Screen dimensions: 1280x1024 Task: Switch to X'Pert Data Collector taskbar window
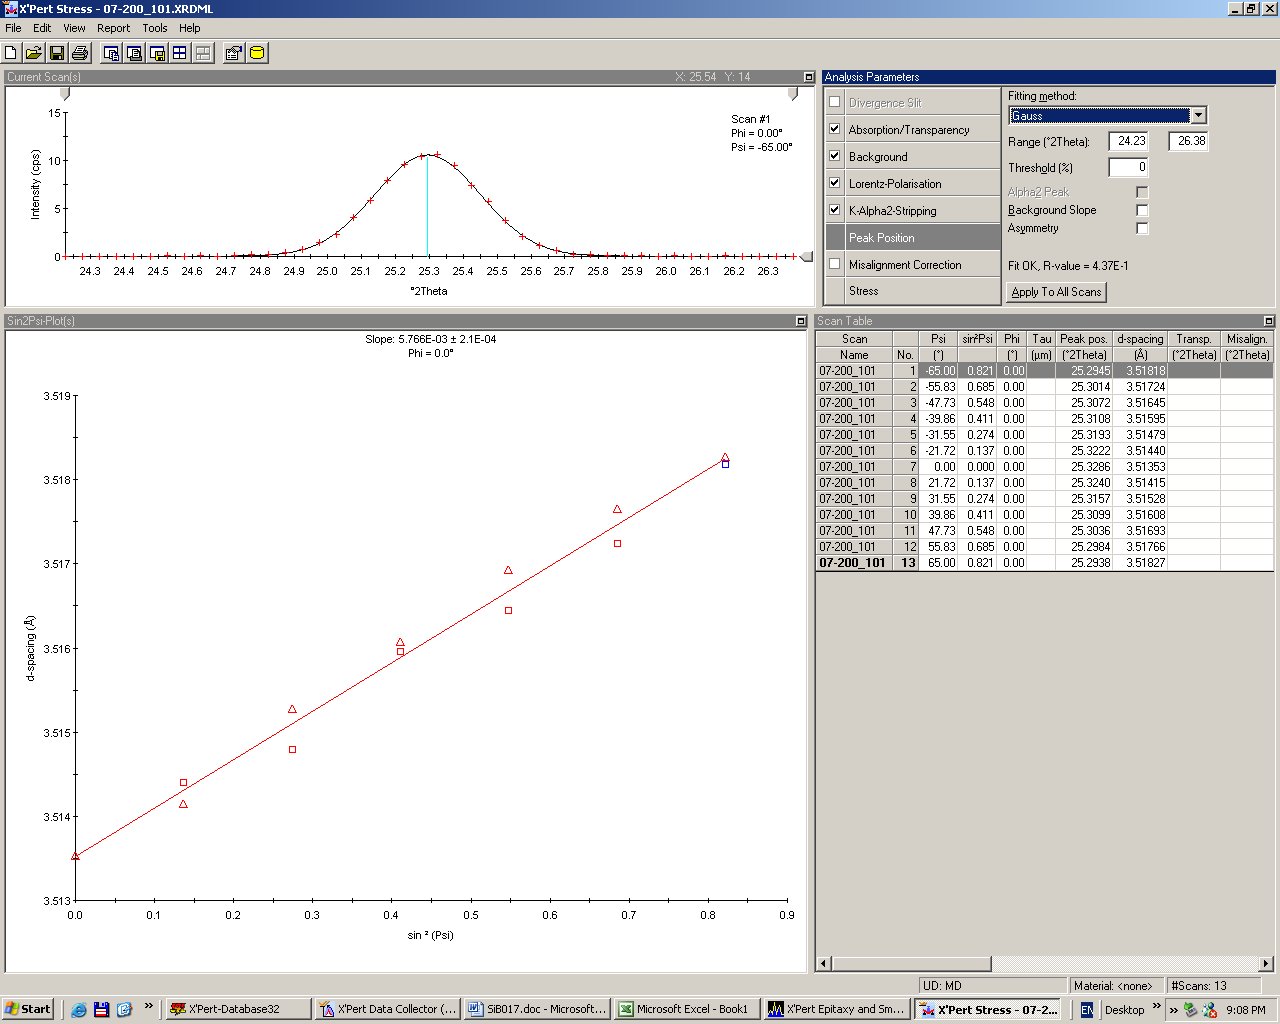point(388,1010)
